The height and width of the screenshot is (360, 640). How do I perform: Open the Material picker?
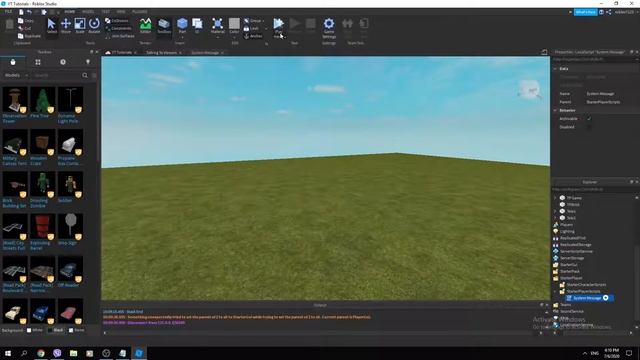pyautogui.click(x=218, y=26)
